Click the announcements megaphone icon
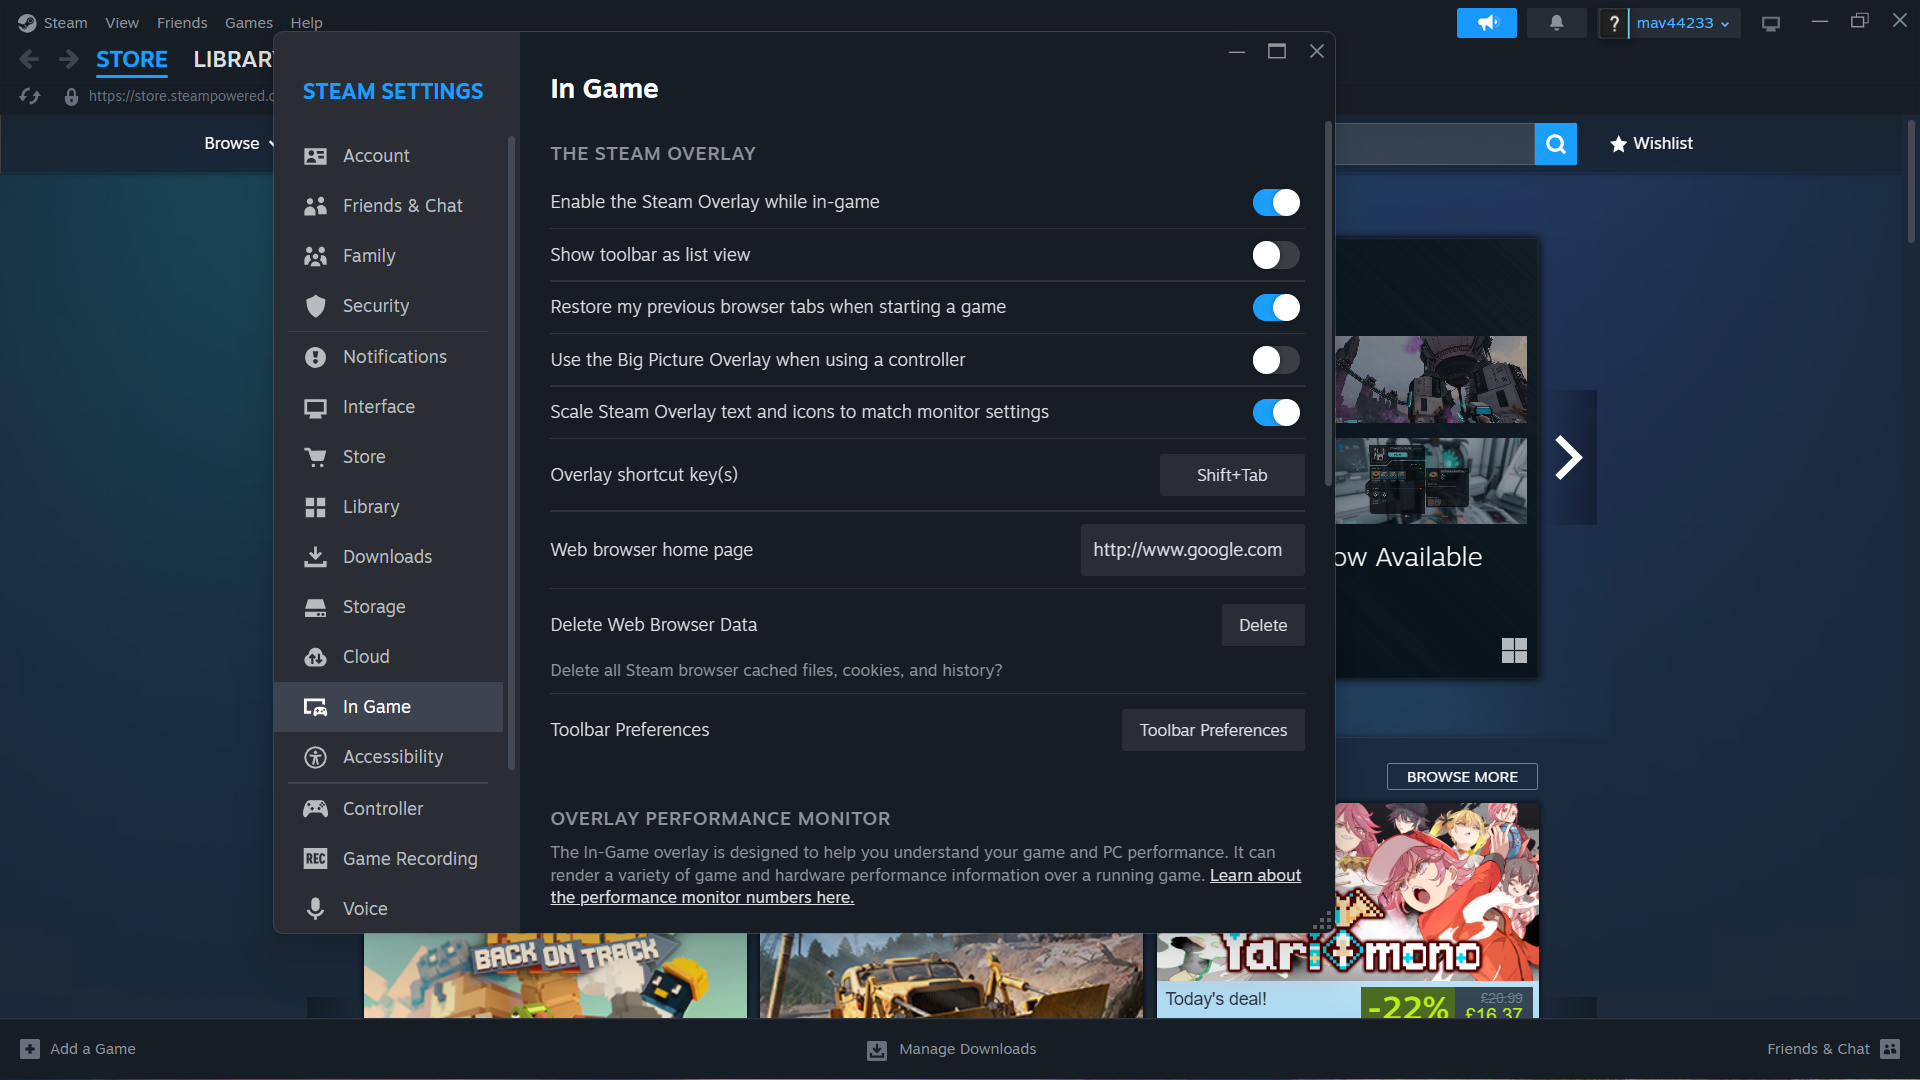 (x=1486, y=23)
